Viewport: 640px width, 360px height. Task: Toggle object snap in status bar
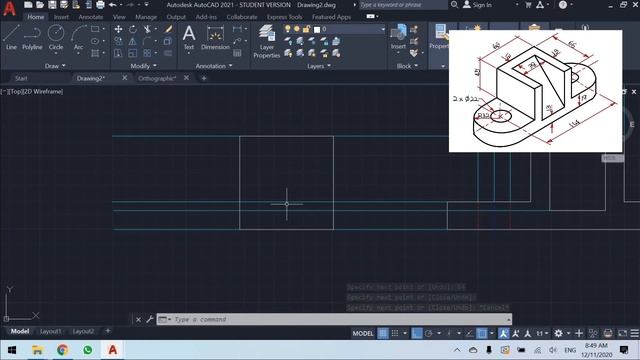482,333
